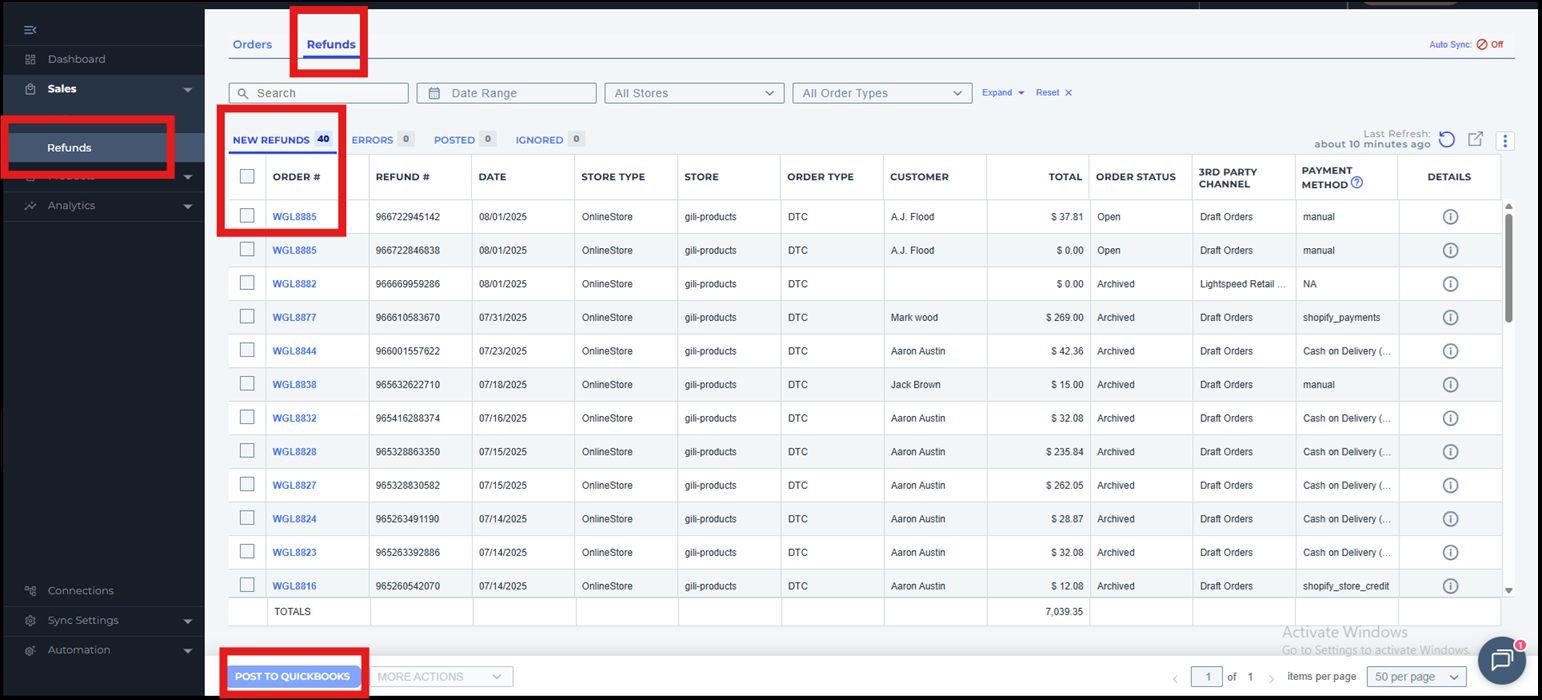Click info icon for order WGL8844 row
Image resolution: width=1542 pixels, height=700 pixels.
1450,351
